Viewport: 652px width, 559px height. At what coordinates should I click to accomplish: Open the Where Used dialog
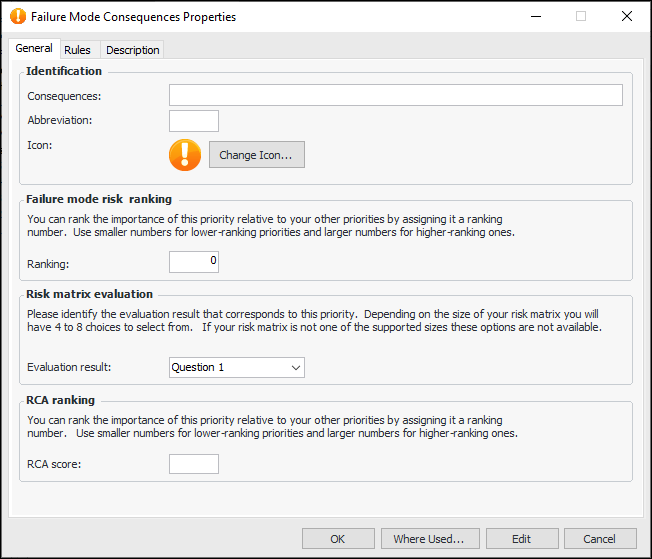tap(429, 539)
